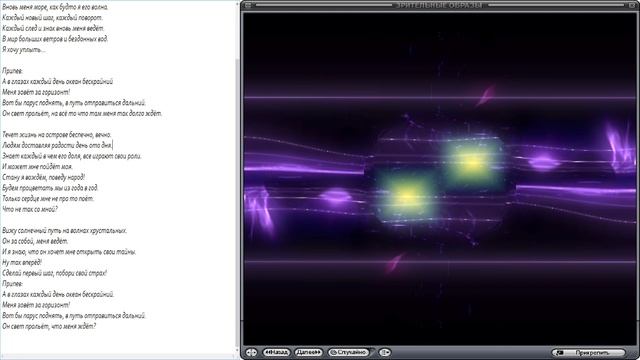The width and height of the screenshot is (640, 360).
Task: Click the visualization display area
Action: [439, 179]
